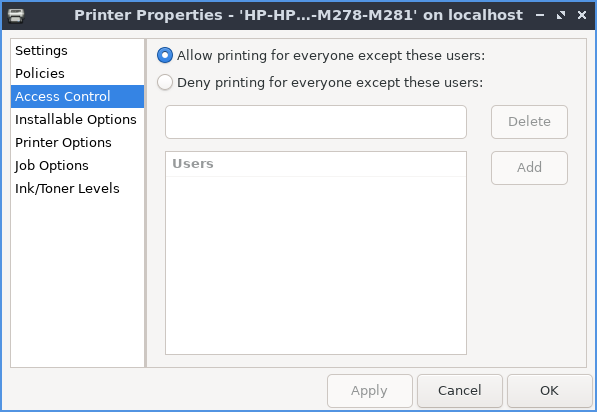Close the Printer Properties dialog
597x412 pixels.
point(582,15)
